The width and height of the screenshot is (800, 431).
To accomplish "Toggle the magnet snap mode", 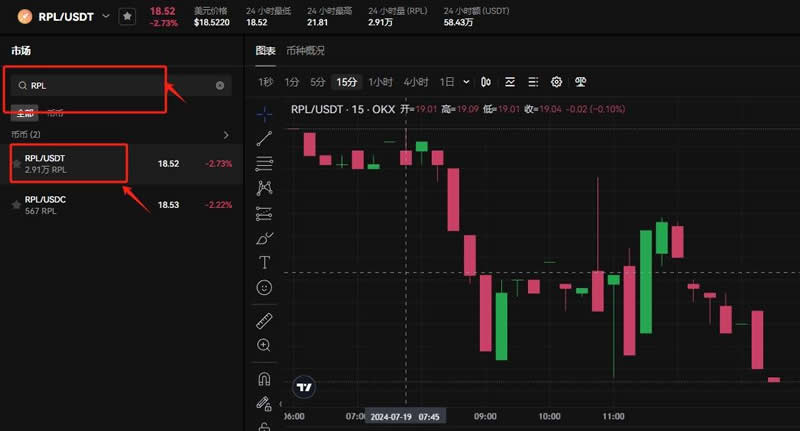I will point(264,379).
